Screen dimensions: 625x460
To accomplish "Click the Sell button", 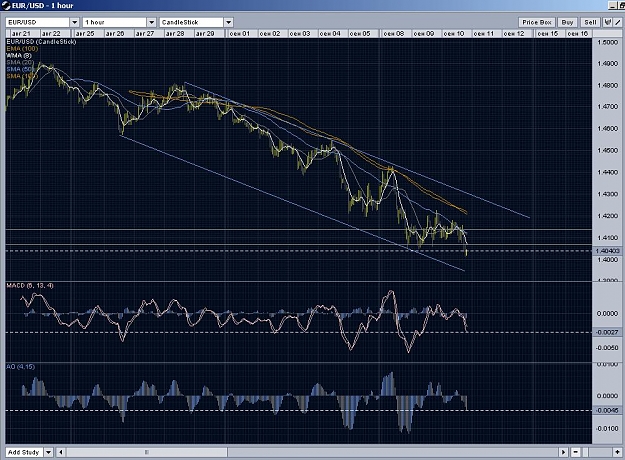I will tap(590, 22).
